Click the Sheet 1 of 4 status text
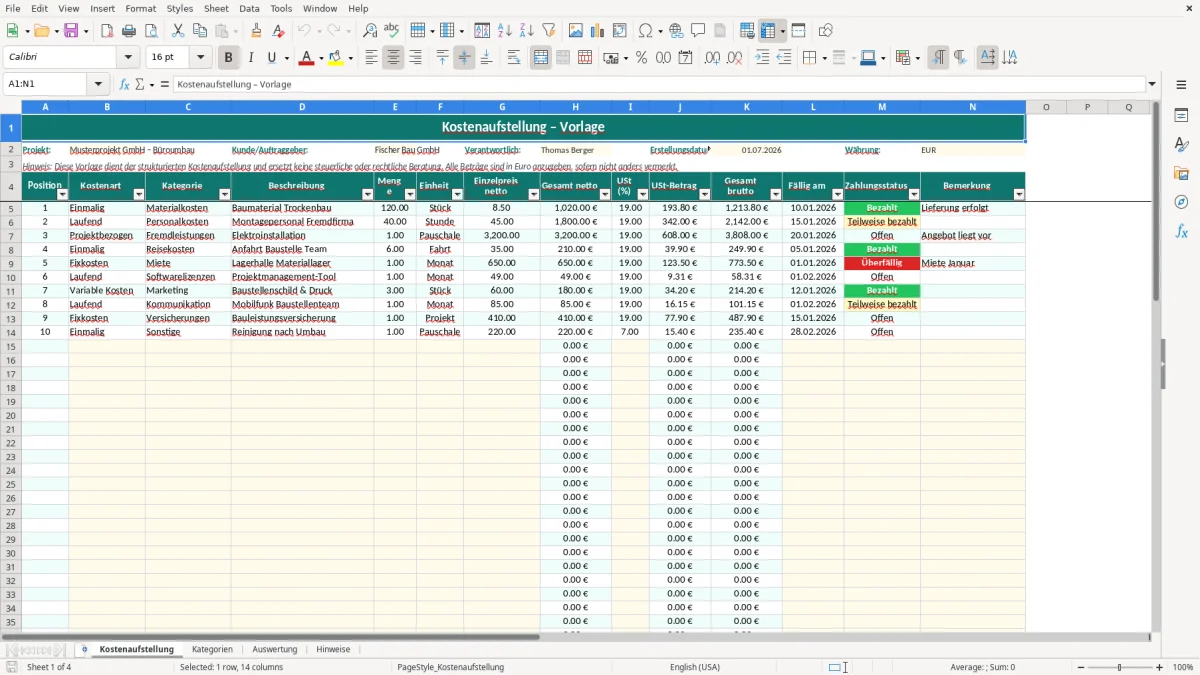The image size is (1200, 675). (x=49, y=667)
